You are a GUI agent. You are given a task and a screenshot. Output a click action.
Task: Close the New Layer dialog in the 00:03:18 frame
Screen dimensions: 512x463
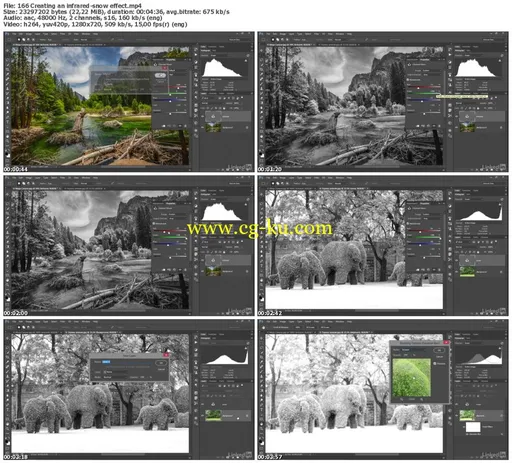coord(166,355)
